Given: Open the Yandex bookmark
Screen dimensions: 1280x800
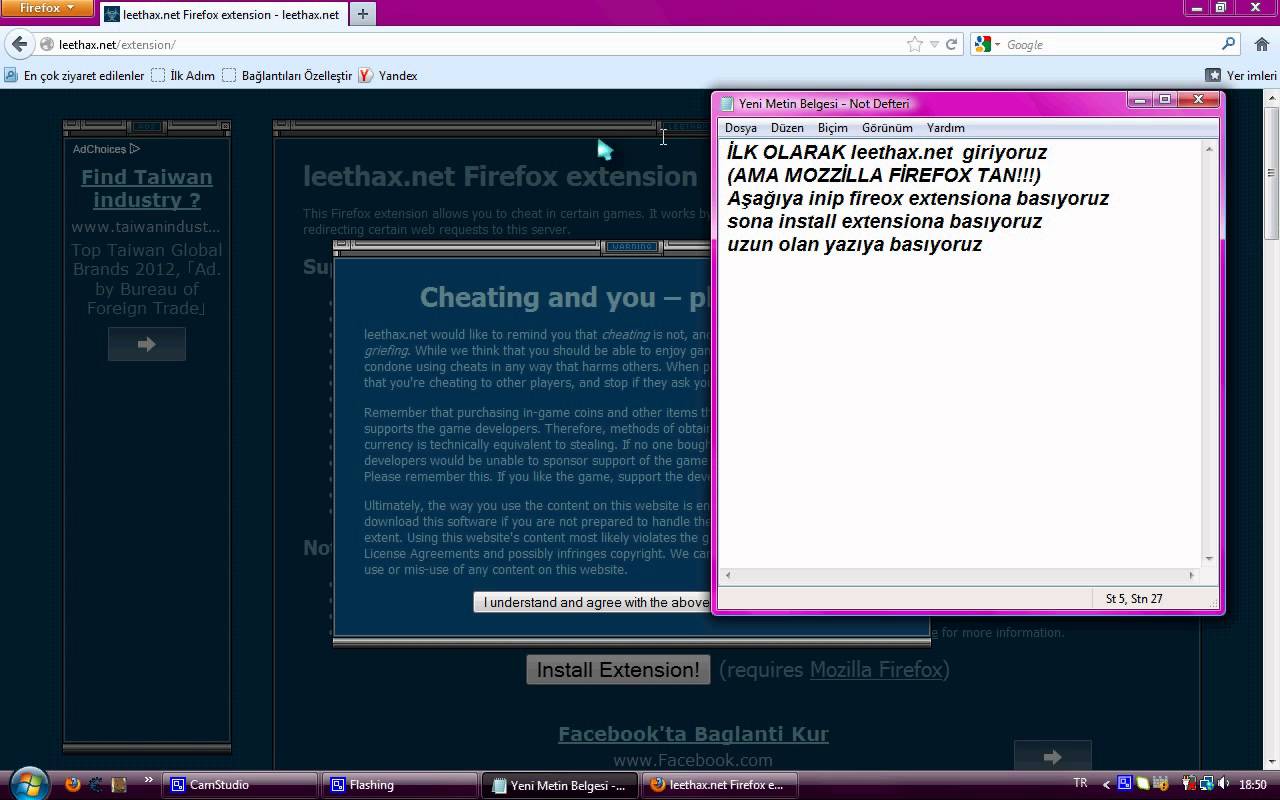Looking at the screenshot, I should tap(388, 75).
